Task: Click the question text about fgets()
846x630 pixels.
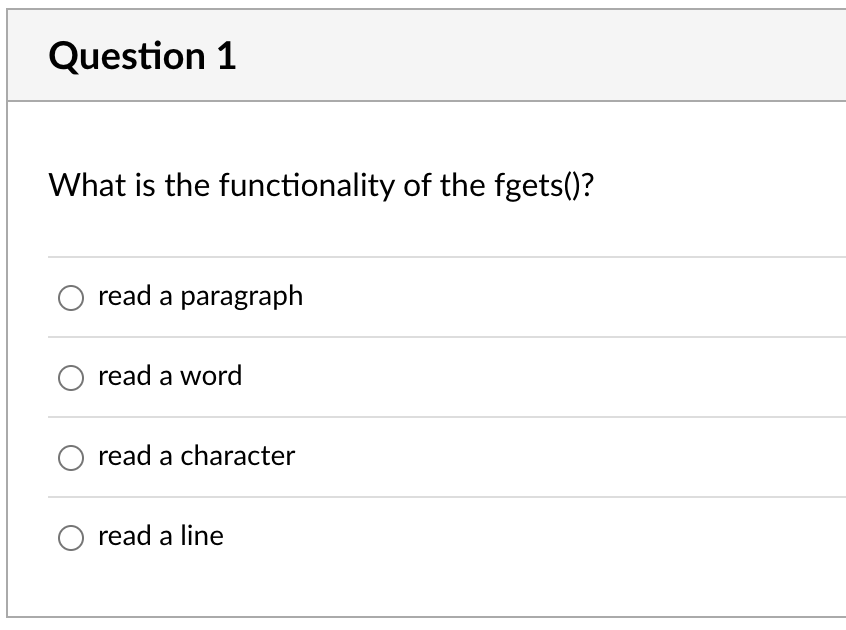Action: point(322,185)
